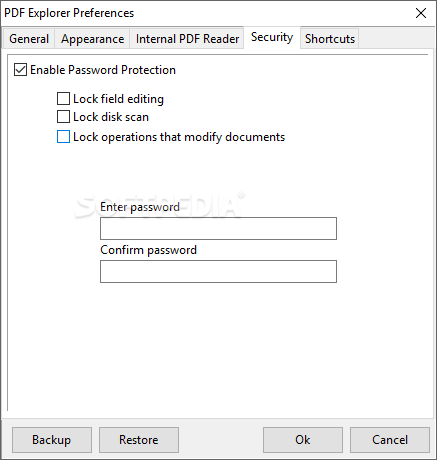The image size is (437, 460).
Task: Select the Internal PDF Reader tab
Action: (187, 39)
